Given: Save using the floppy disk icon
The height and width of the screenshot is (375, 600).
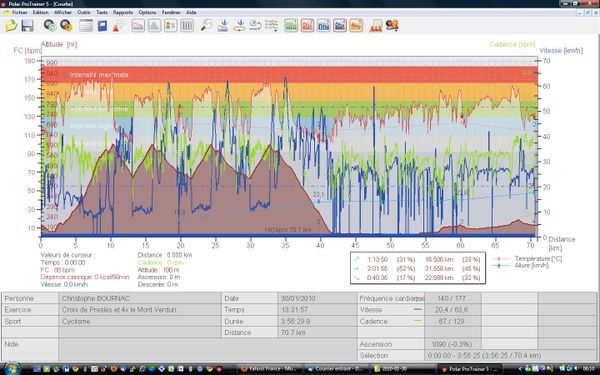Looking at the screenshot, I should (x=28, y=26).
